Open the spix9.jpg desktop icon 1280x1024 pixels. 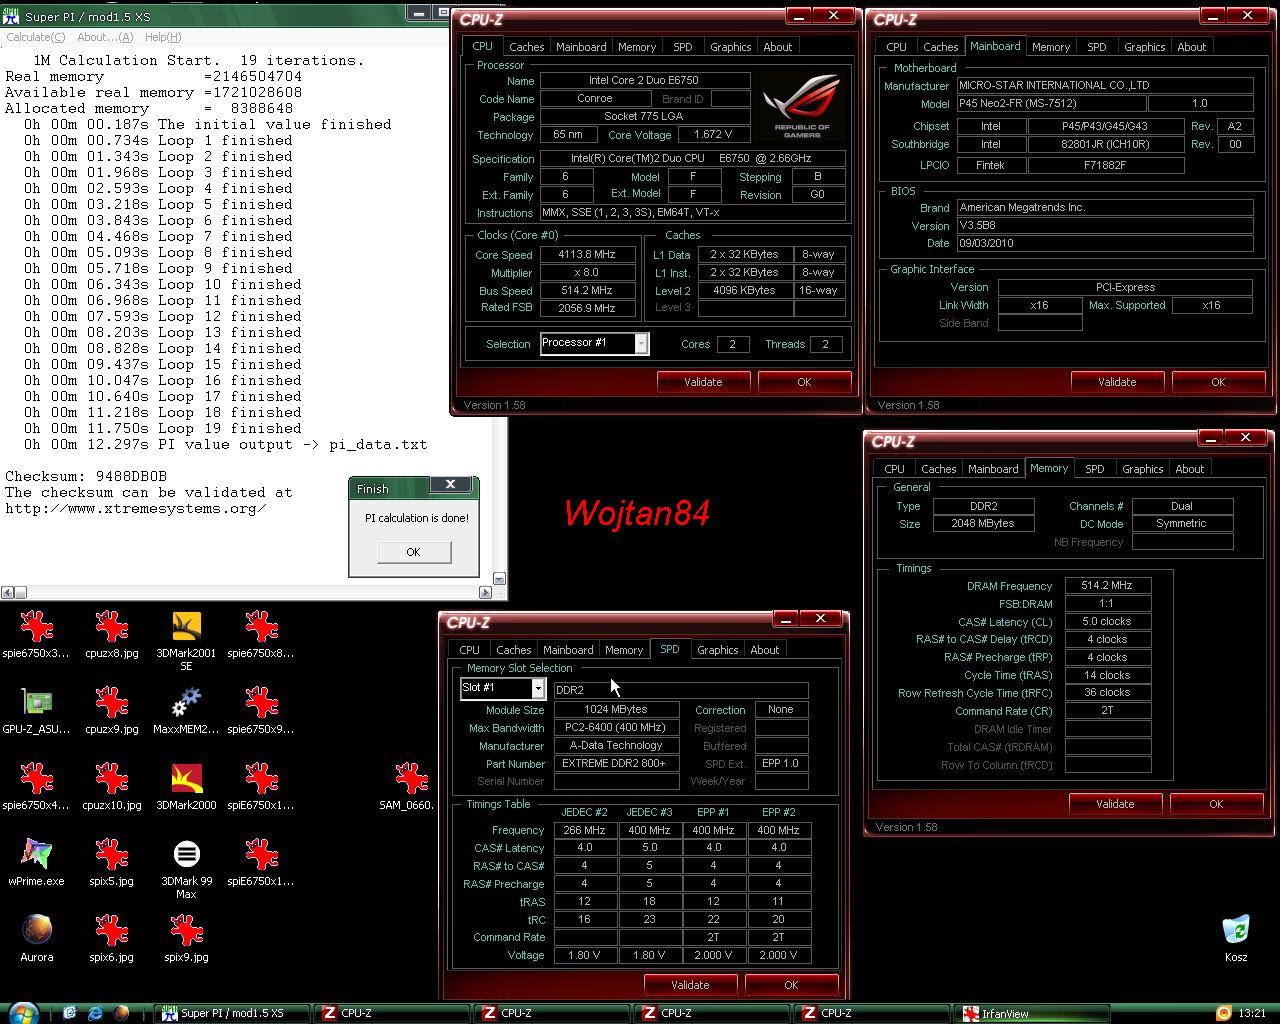pos(186,939)
